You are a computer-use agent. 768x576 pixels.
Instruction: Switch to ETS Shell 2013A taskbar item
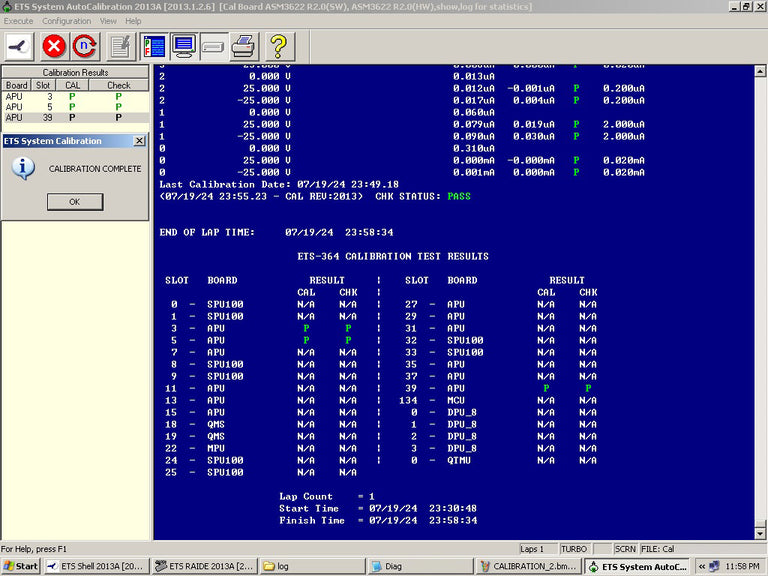pos(96,566)
